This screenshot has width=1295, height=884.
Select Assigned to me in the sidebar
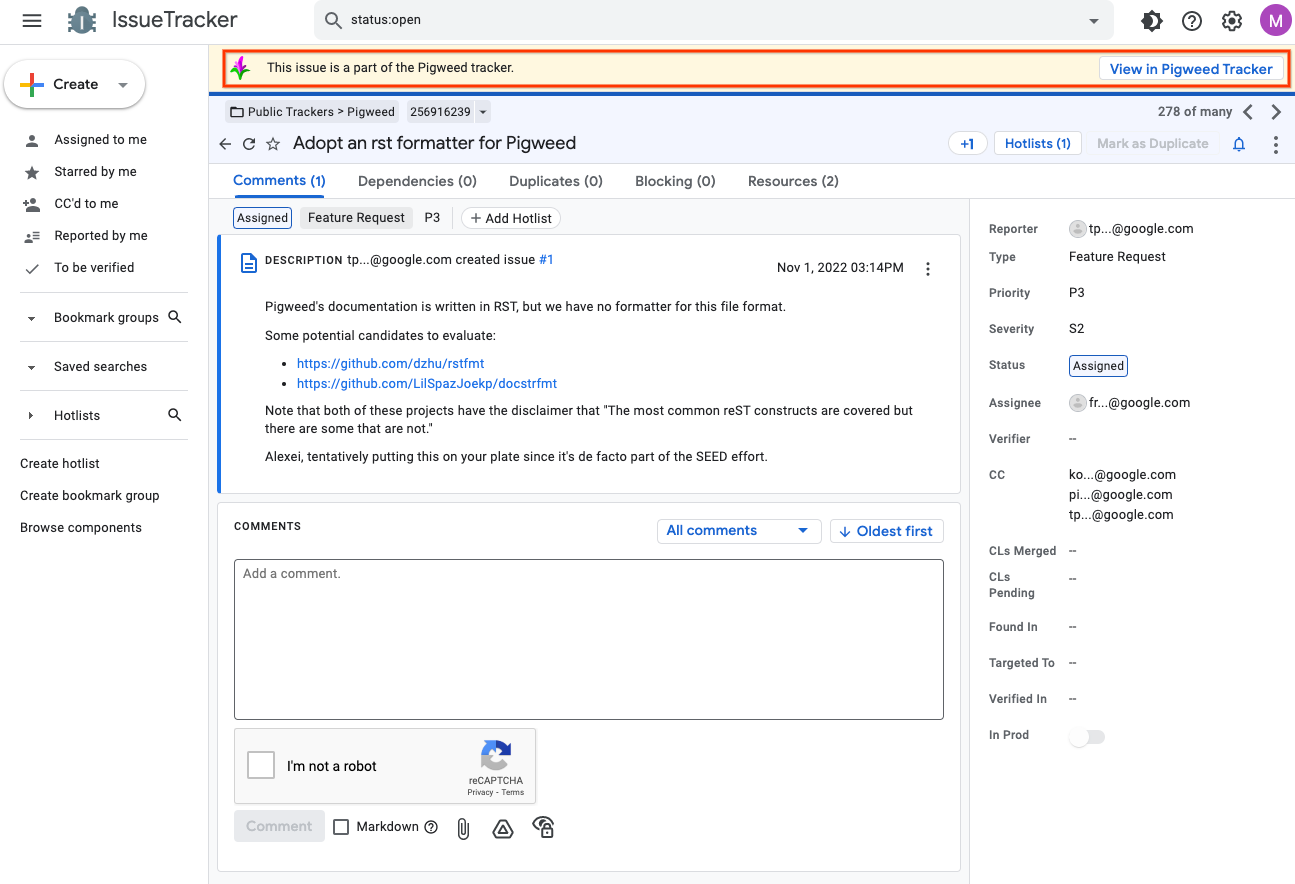click(x=100, y=140)
